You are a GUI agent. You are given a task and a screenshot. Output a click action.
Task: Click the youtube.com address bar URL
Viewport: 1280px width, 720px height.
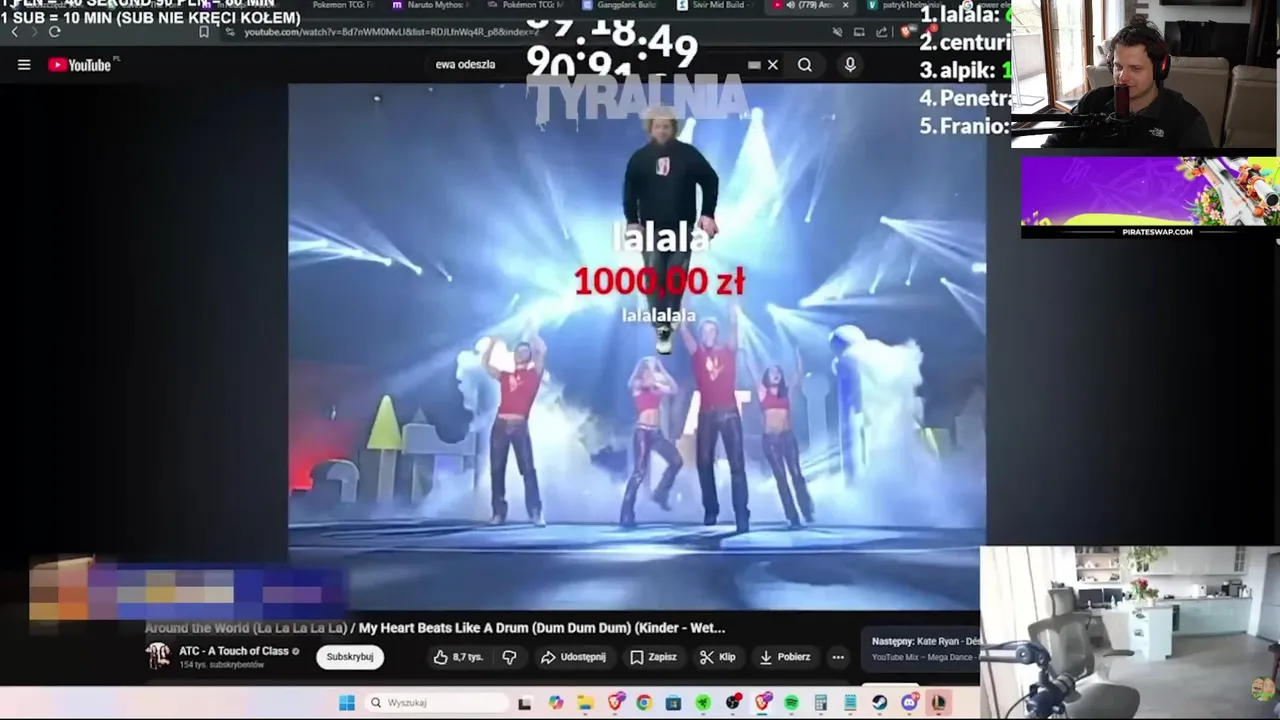pos(391,32)
